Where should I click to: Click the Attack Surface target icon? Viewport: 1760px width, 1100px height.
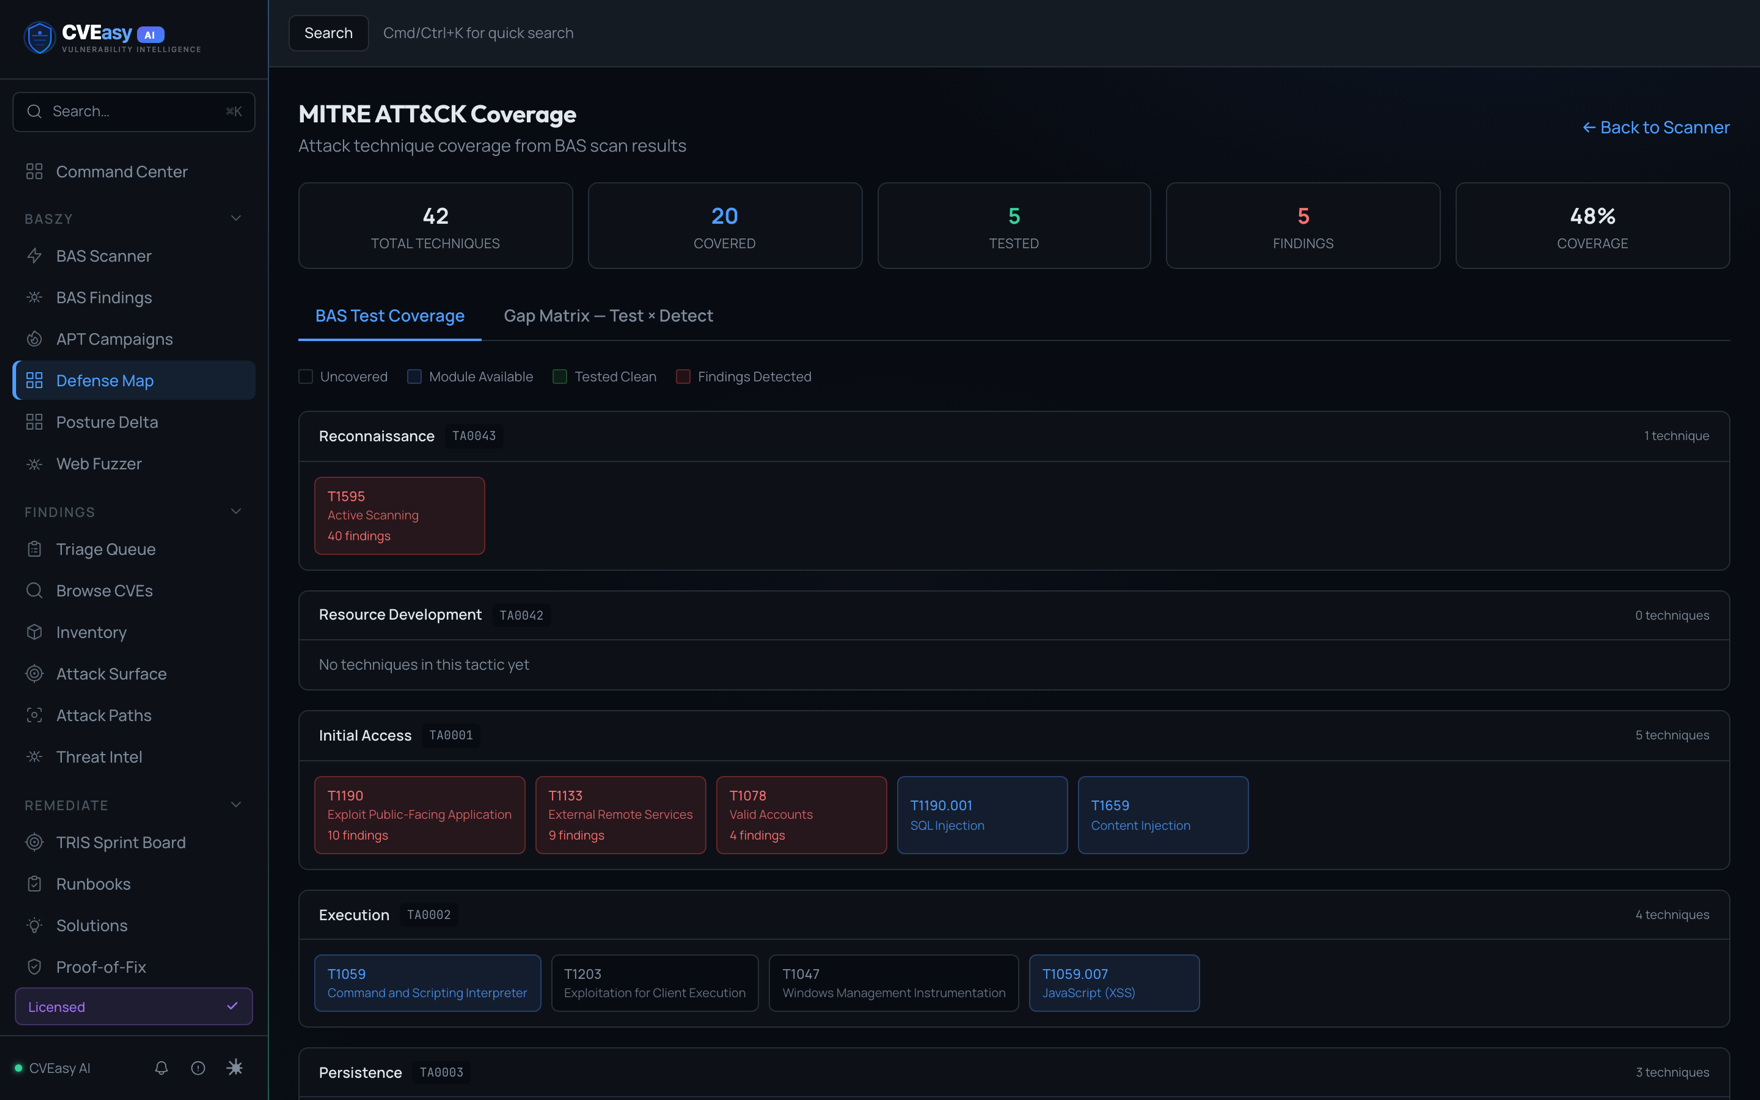point(34,674)
